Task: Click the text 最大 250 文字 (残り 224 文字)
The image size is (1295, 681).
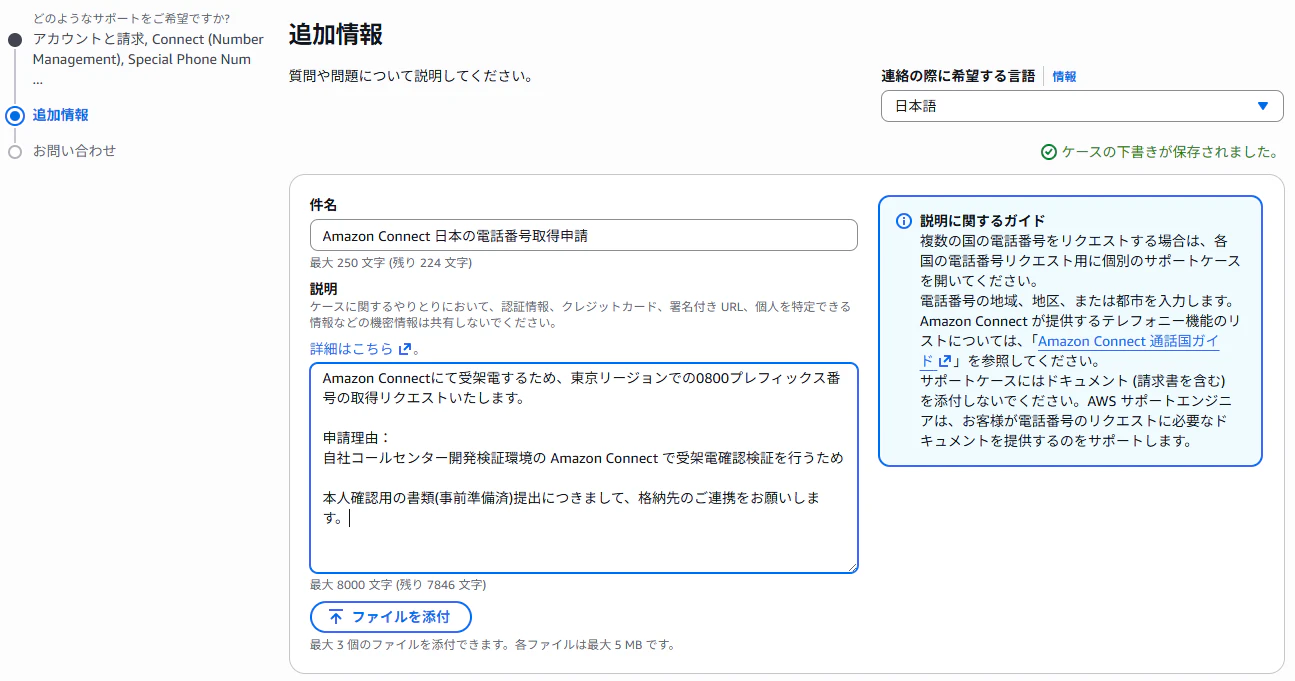Action: point(391,263)
